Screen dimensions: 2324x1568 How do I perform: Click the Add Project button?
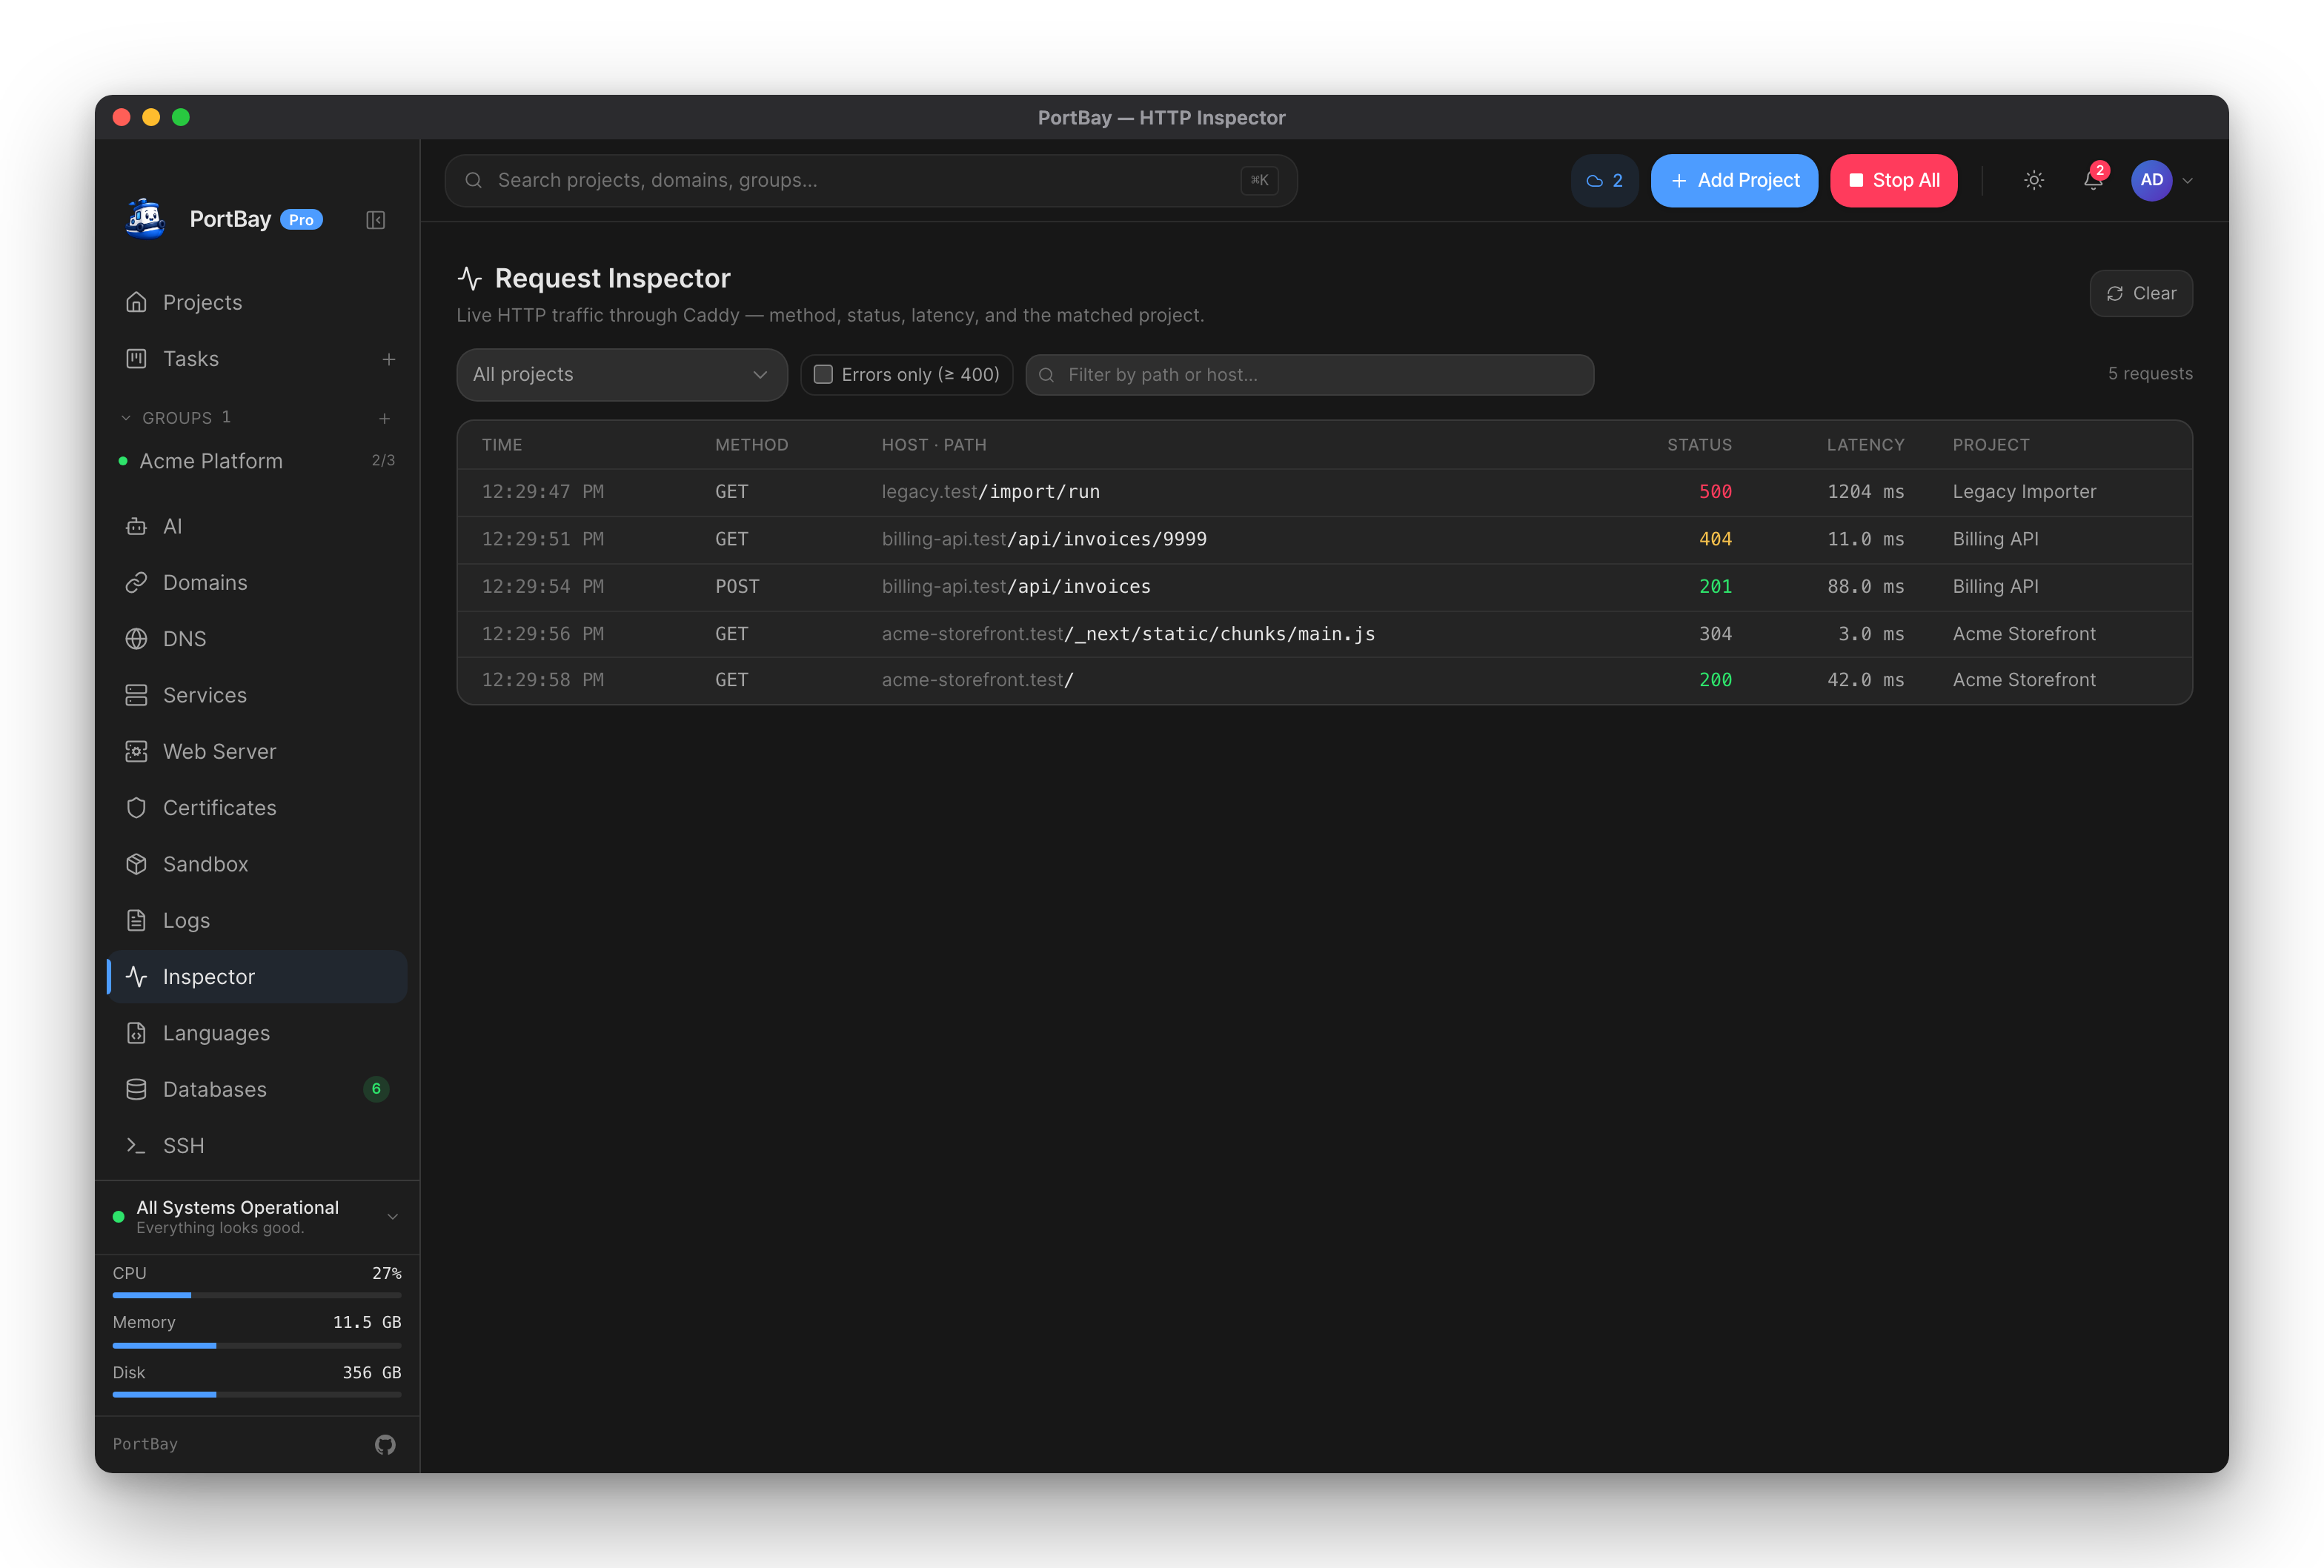click(1734, 181)
